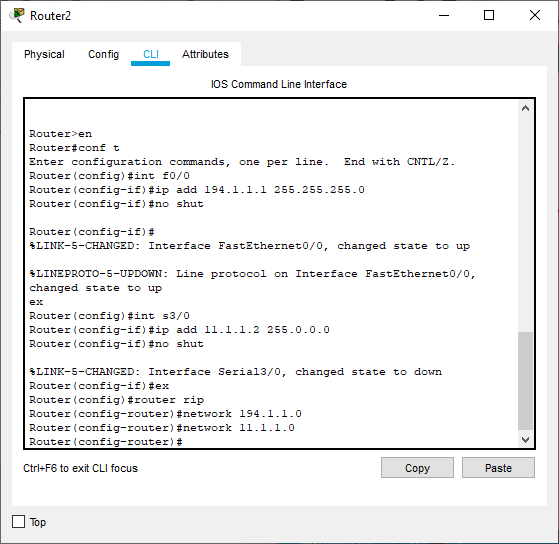Click the 'Enter configuration commands' message line
Image resolution: width=559 pixels, height=544 pixels.
(x=242, y=162)
